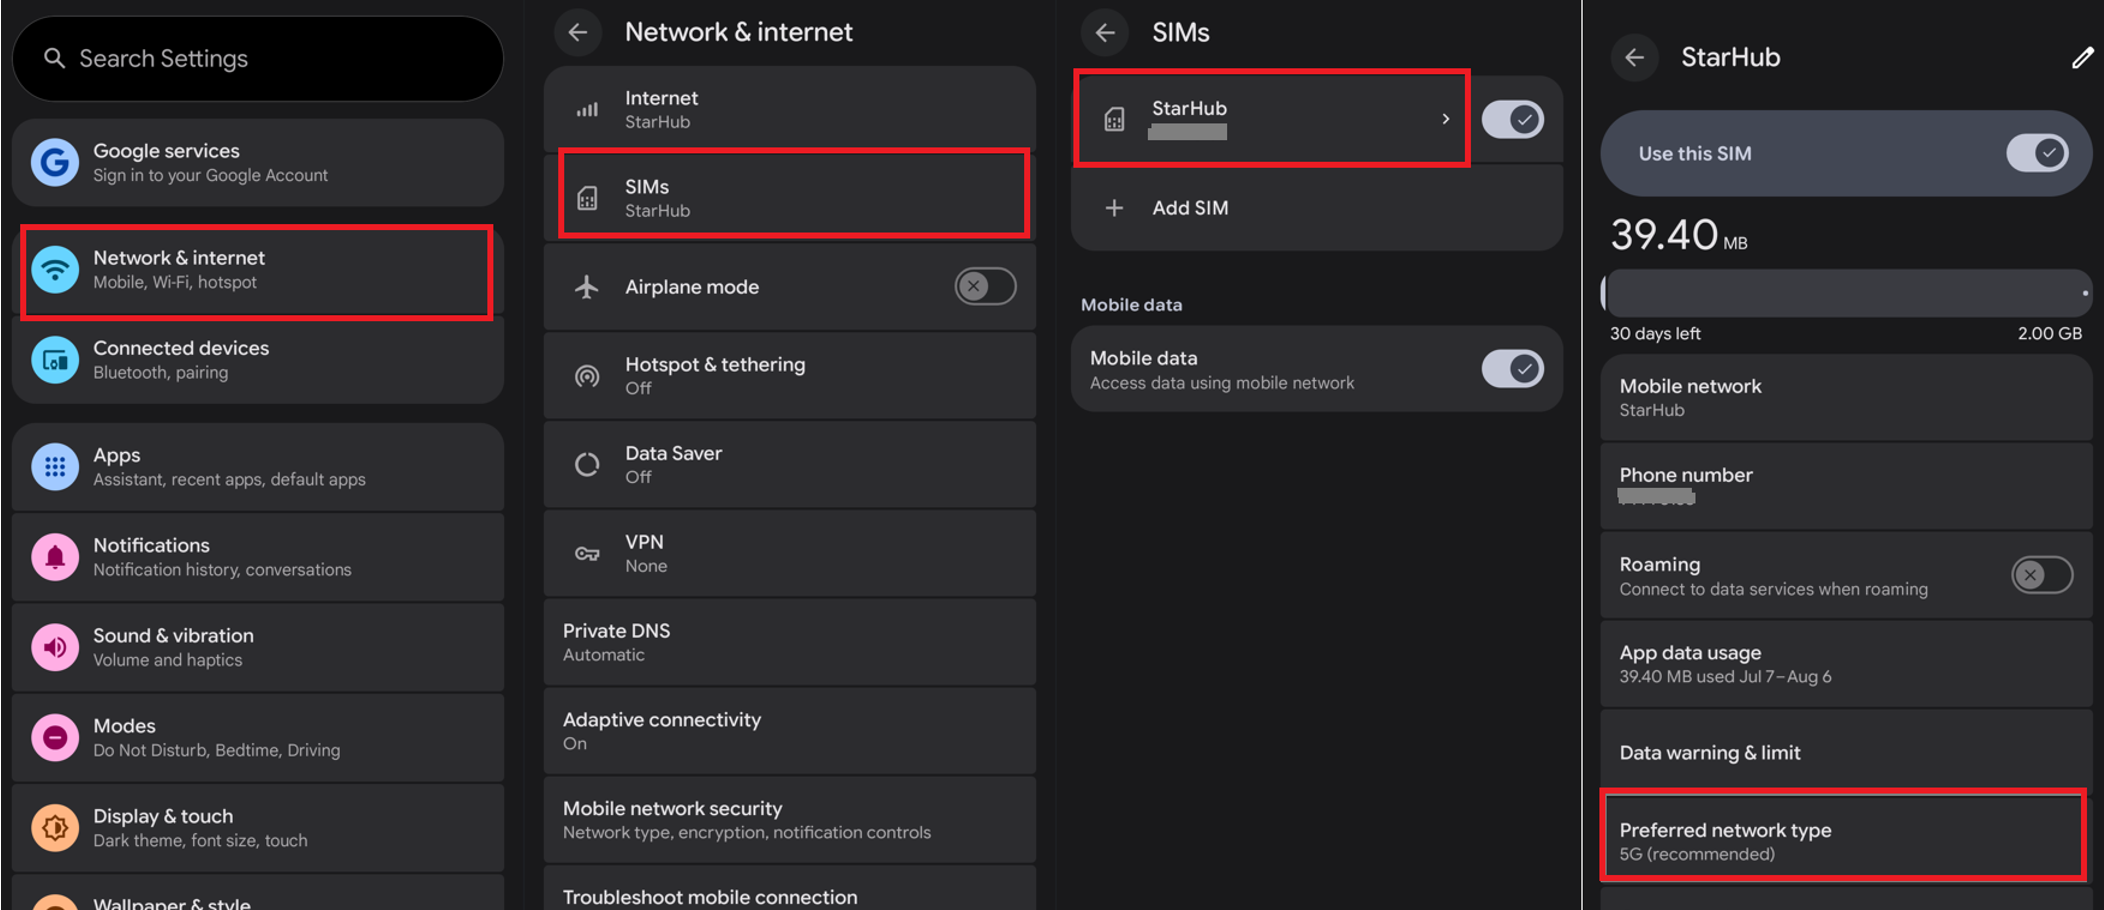Image resolution: width=2104 pixels, height=910 pixels.
Task: Click the SIM icon beside StarHub
Action: tap(1114, 120)
